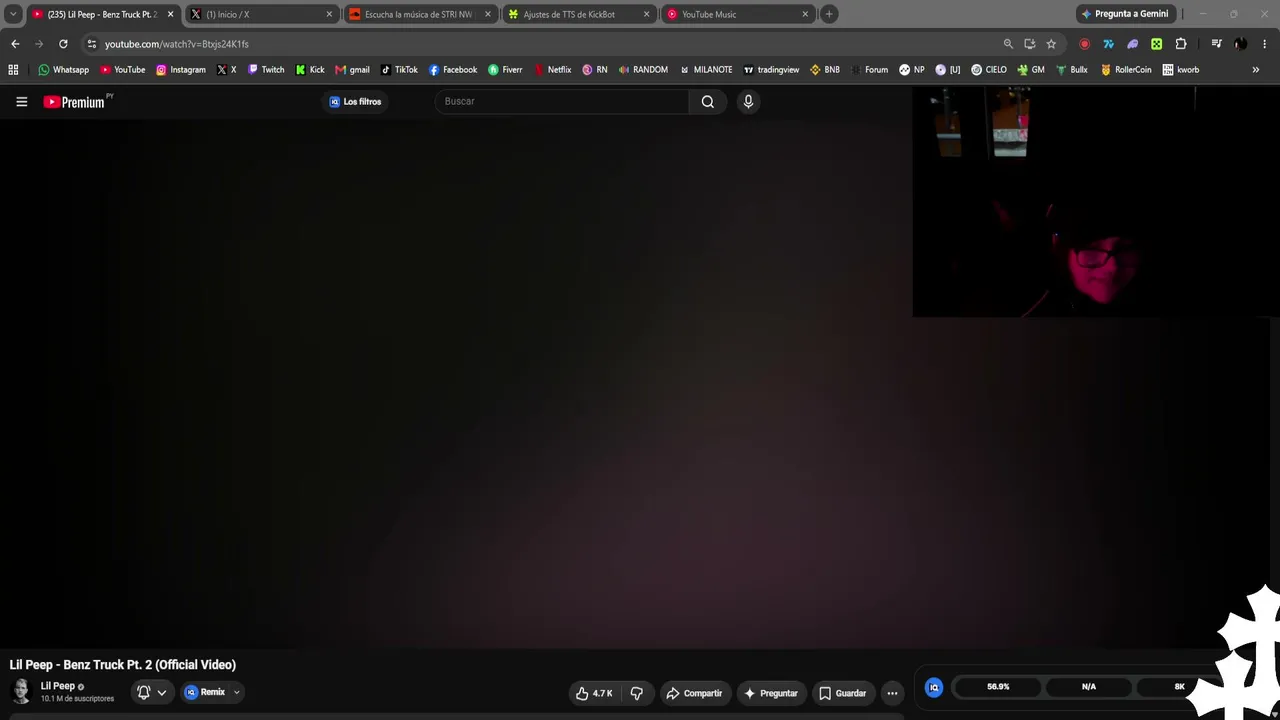Screen dimensions: 1280x720
Task: Start voice search with the microphone
Action: (x=748, y=101)
